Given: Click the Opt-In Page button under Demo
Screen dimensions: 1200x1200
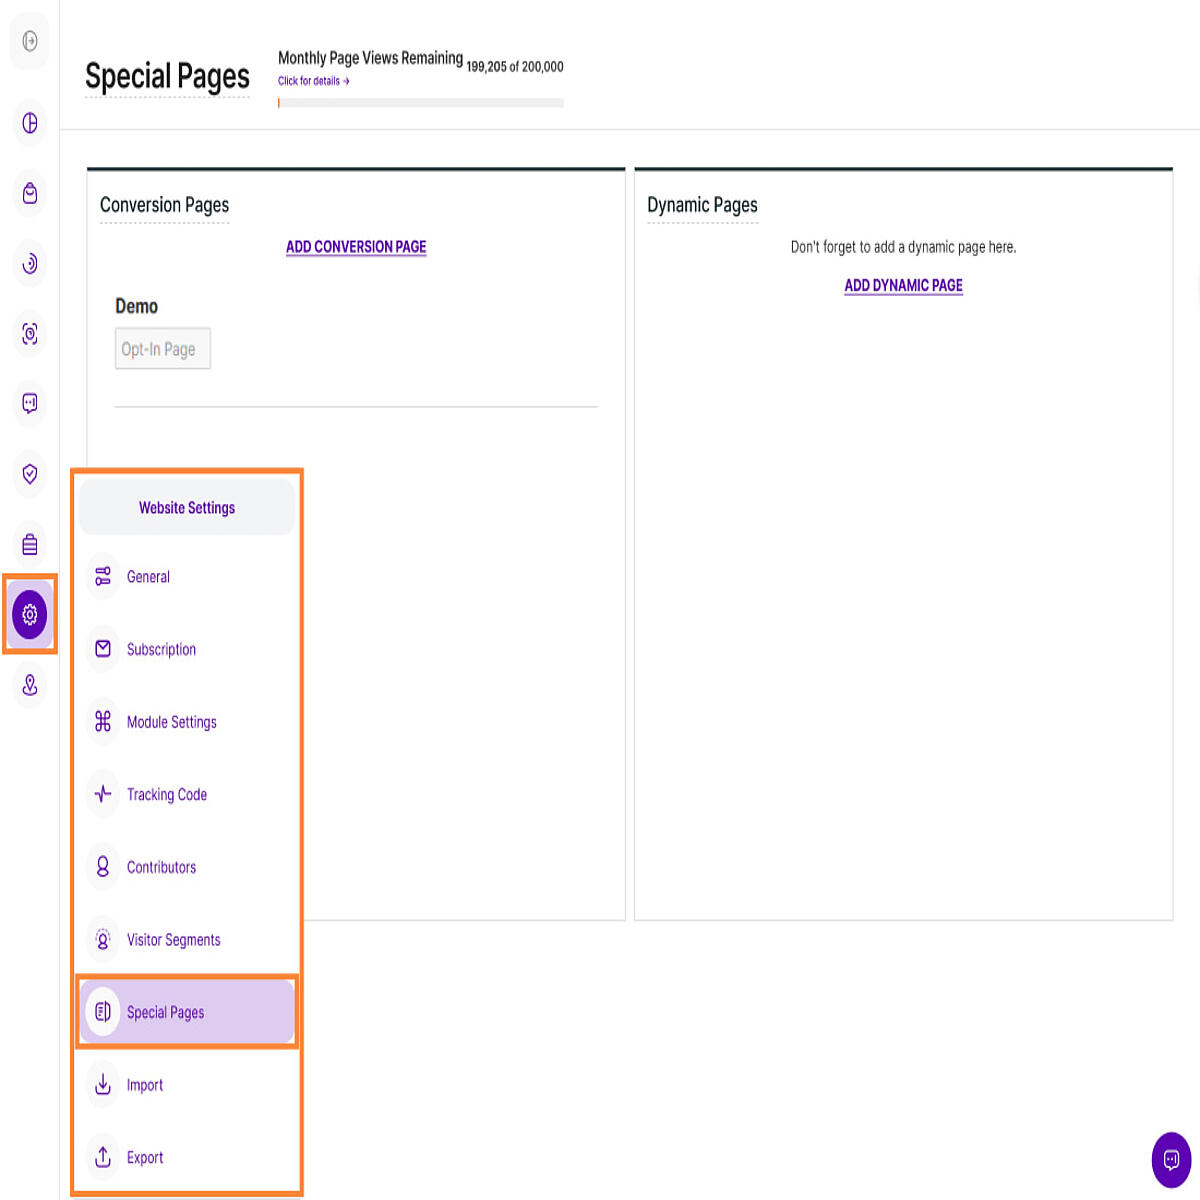Looking at the screenshot, I should coord(163,349).
